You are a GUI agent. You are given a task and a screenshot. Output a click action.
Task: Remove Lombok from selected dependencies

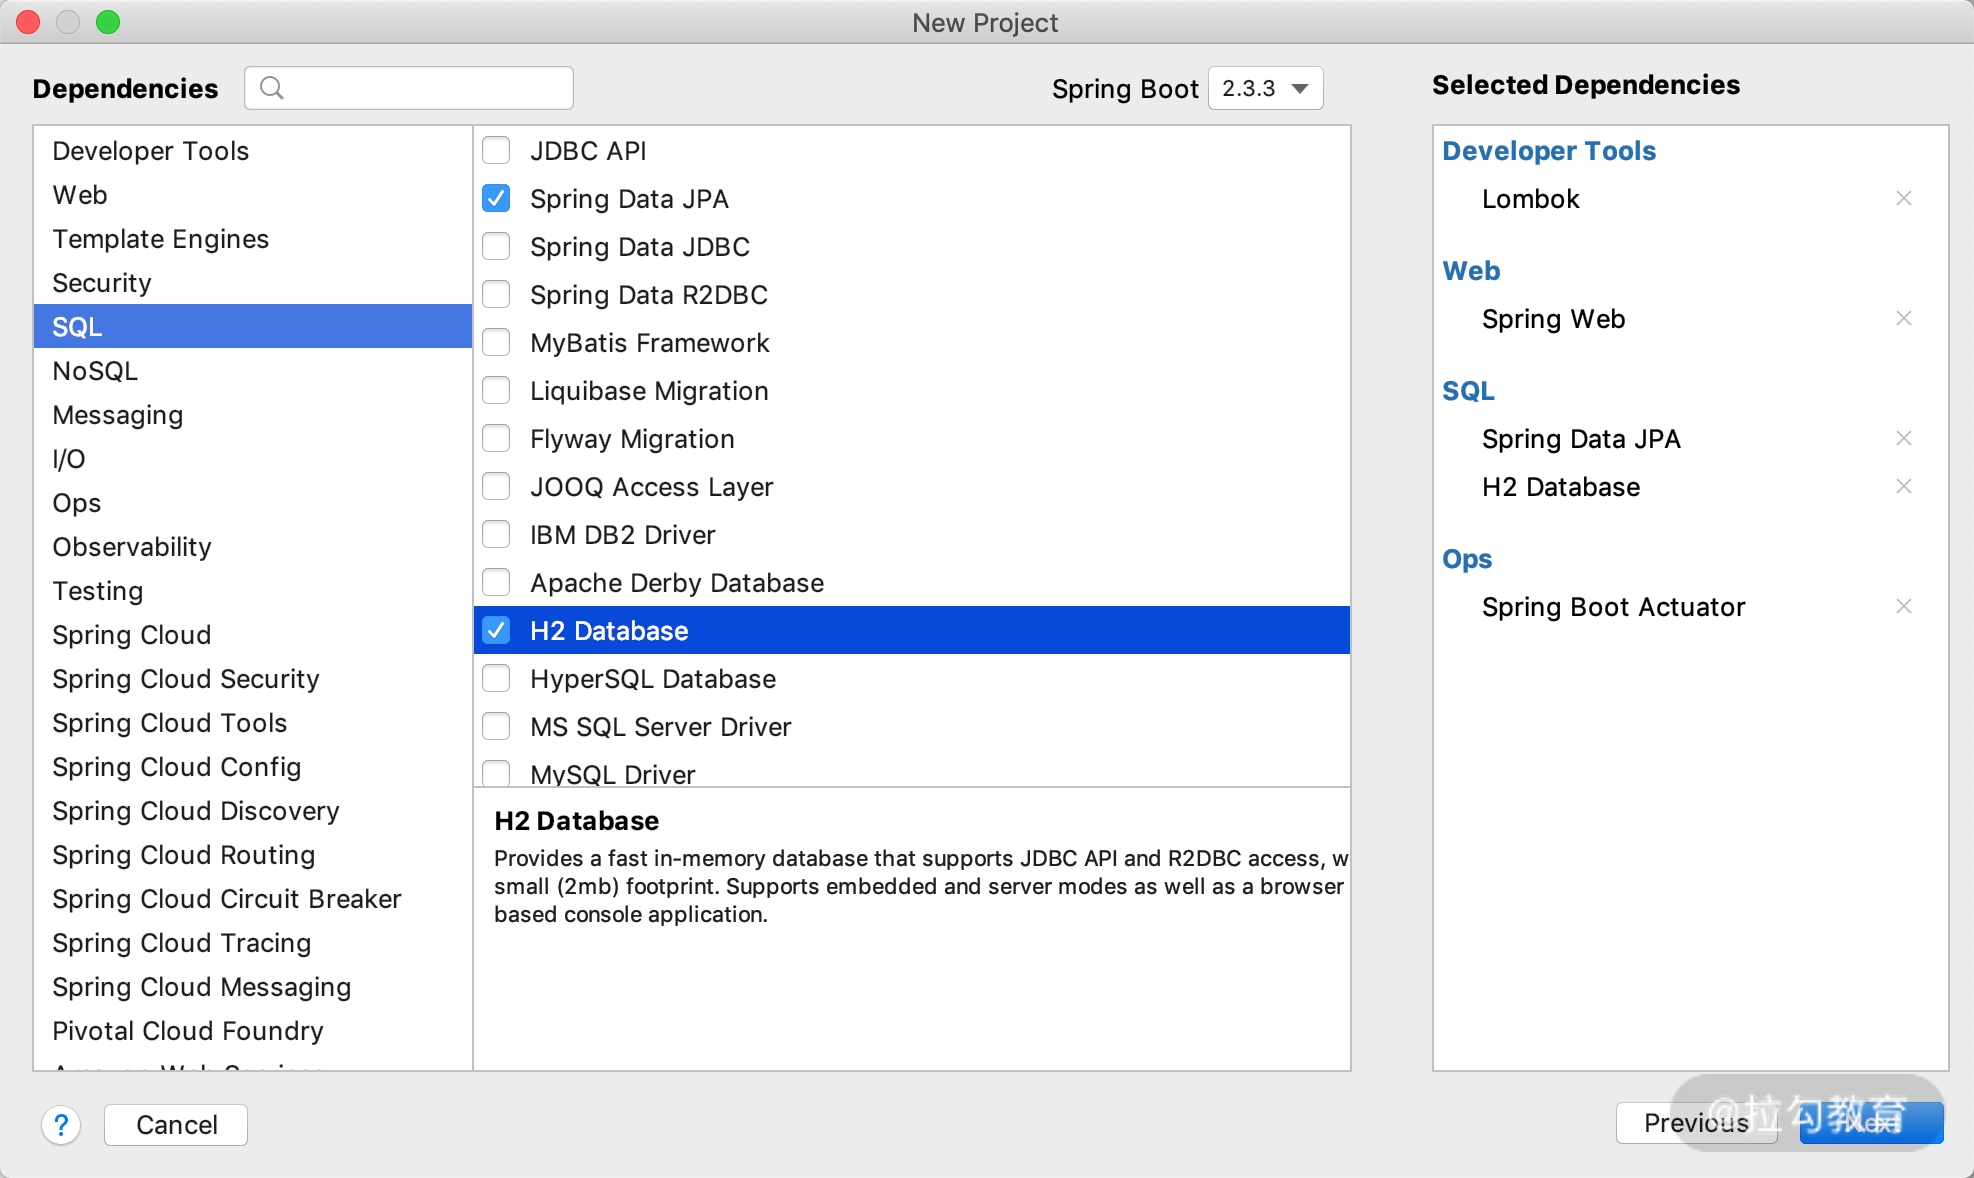pyautogui.click(x=1904, y=198)
